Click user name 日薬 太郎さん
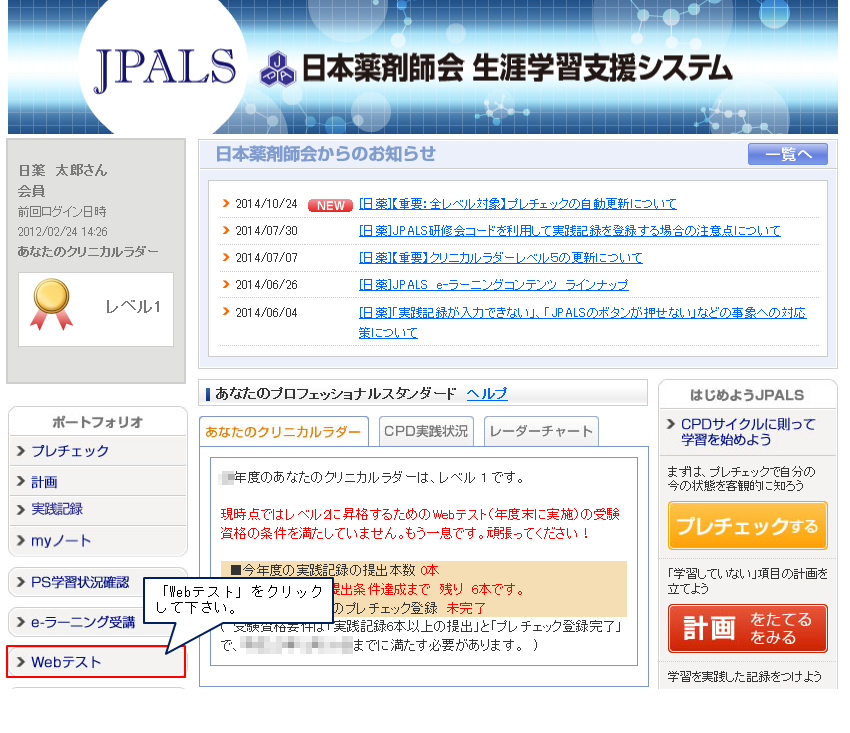The width and height of the screenshot is (850, 733). pos(62,170)
